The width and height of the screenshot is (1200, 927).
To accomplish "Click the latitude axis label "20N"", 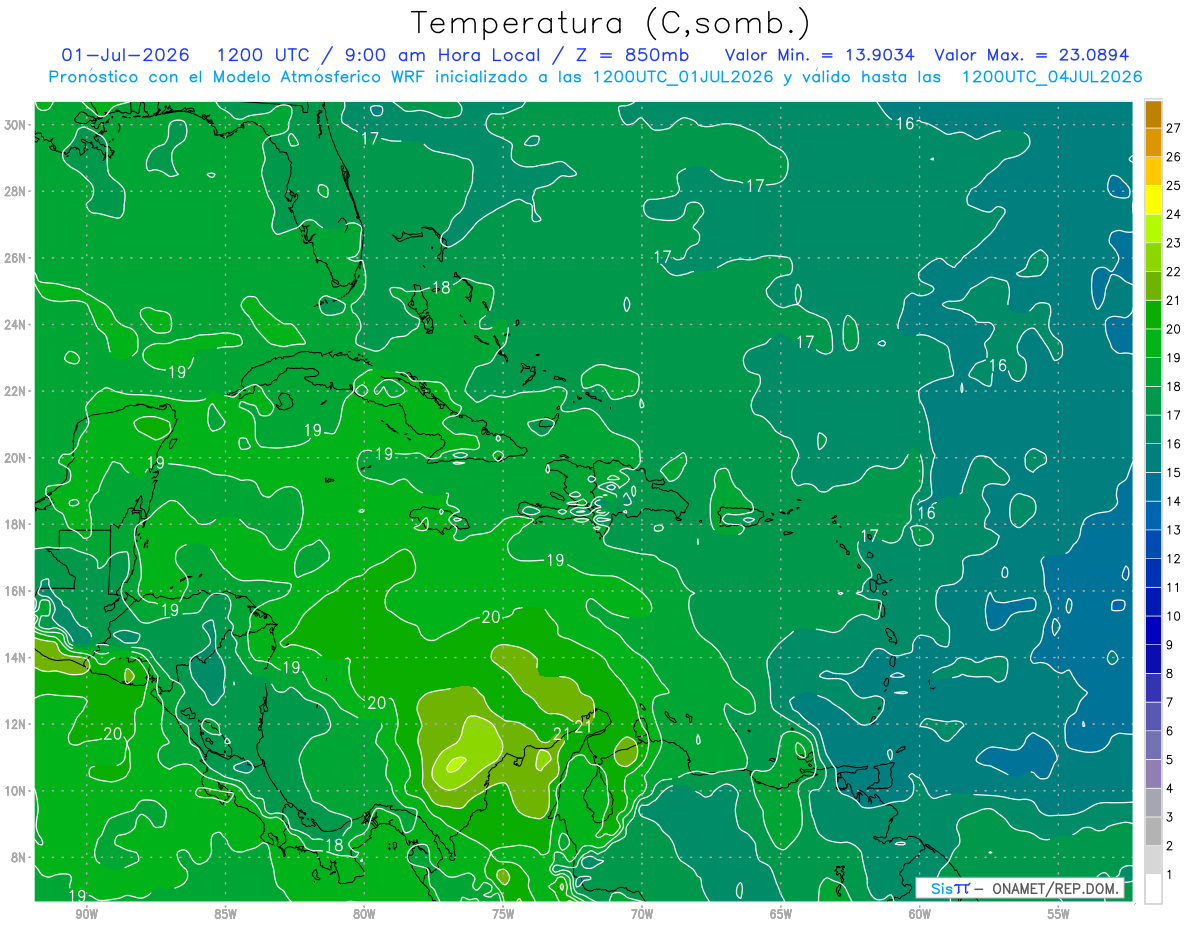I will click(14, 458).
